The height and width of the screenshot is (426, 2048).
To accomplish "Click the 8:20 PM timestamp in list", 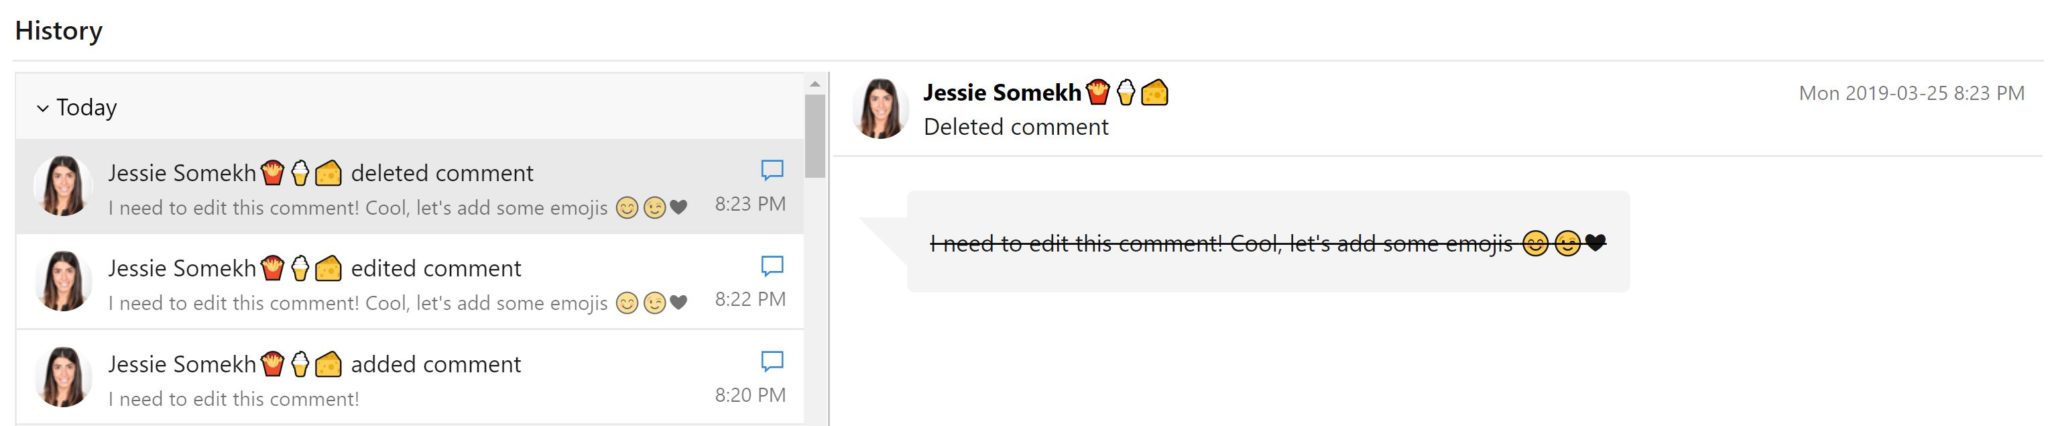I will pyautogui.click(x=750, y=395).
